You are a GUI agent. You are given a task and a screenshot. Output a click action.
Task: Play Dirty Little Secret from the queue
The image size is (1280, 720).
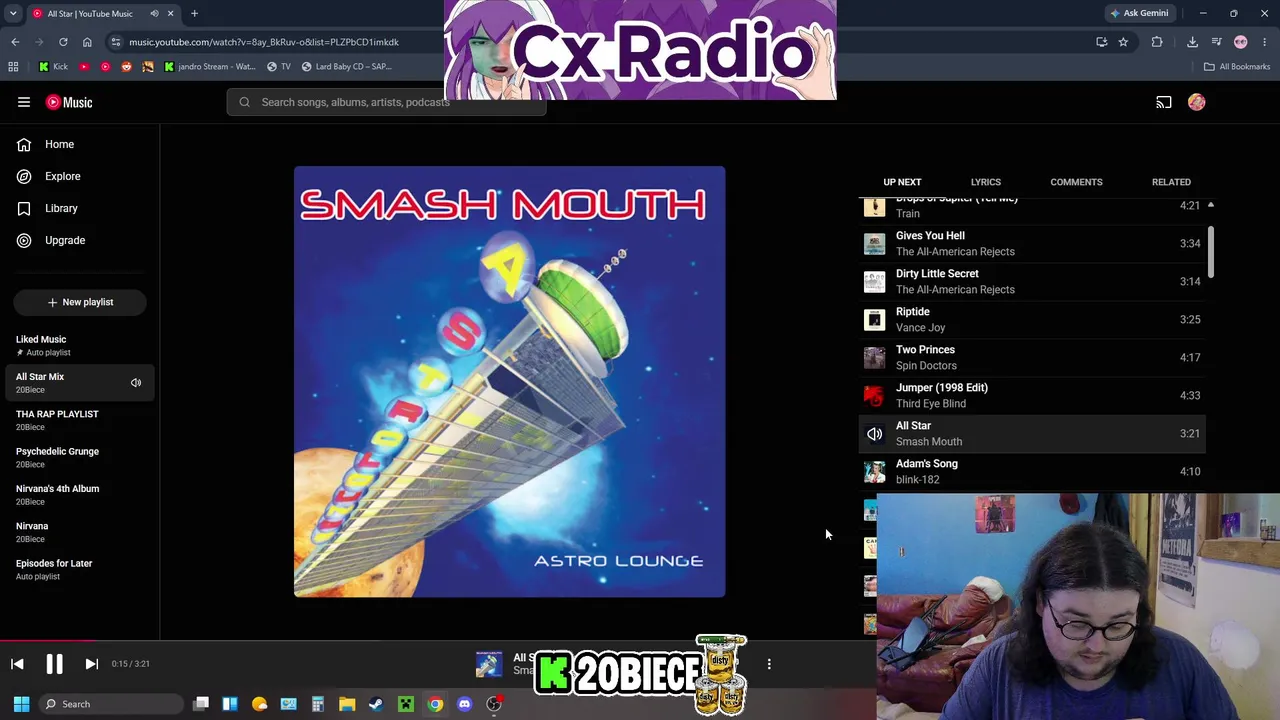(x=1032, y=281)
